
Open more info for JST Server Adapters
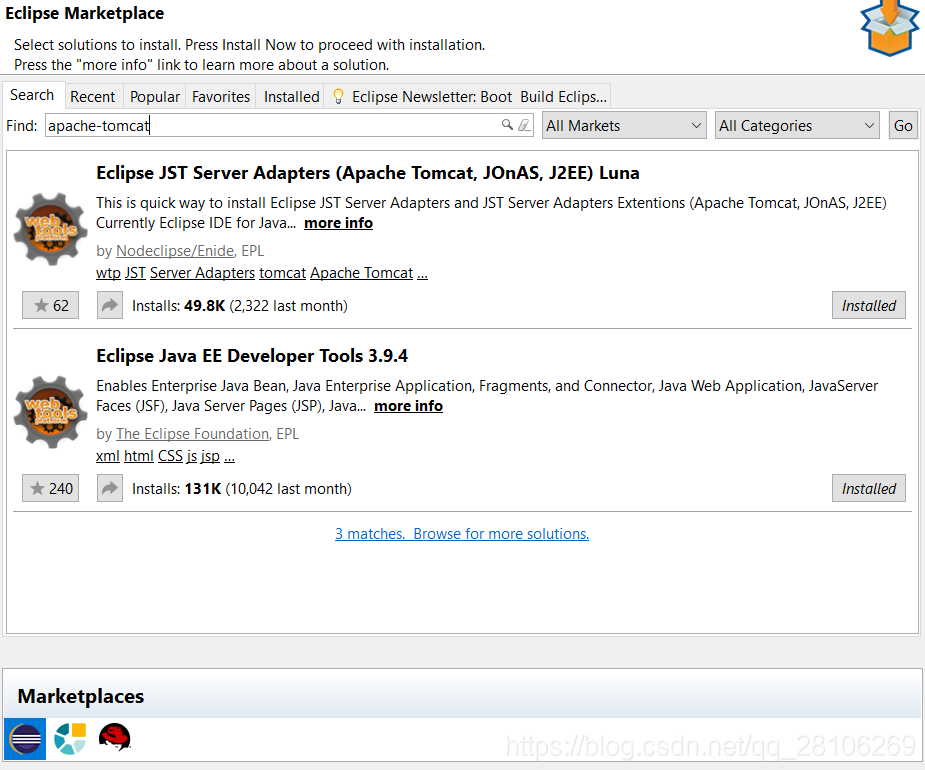point(338,223)
